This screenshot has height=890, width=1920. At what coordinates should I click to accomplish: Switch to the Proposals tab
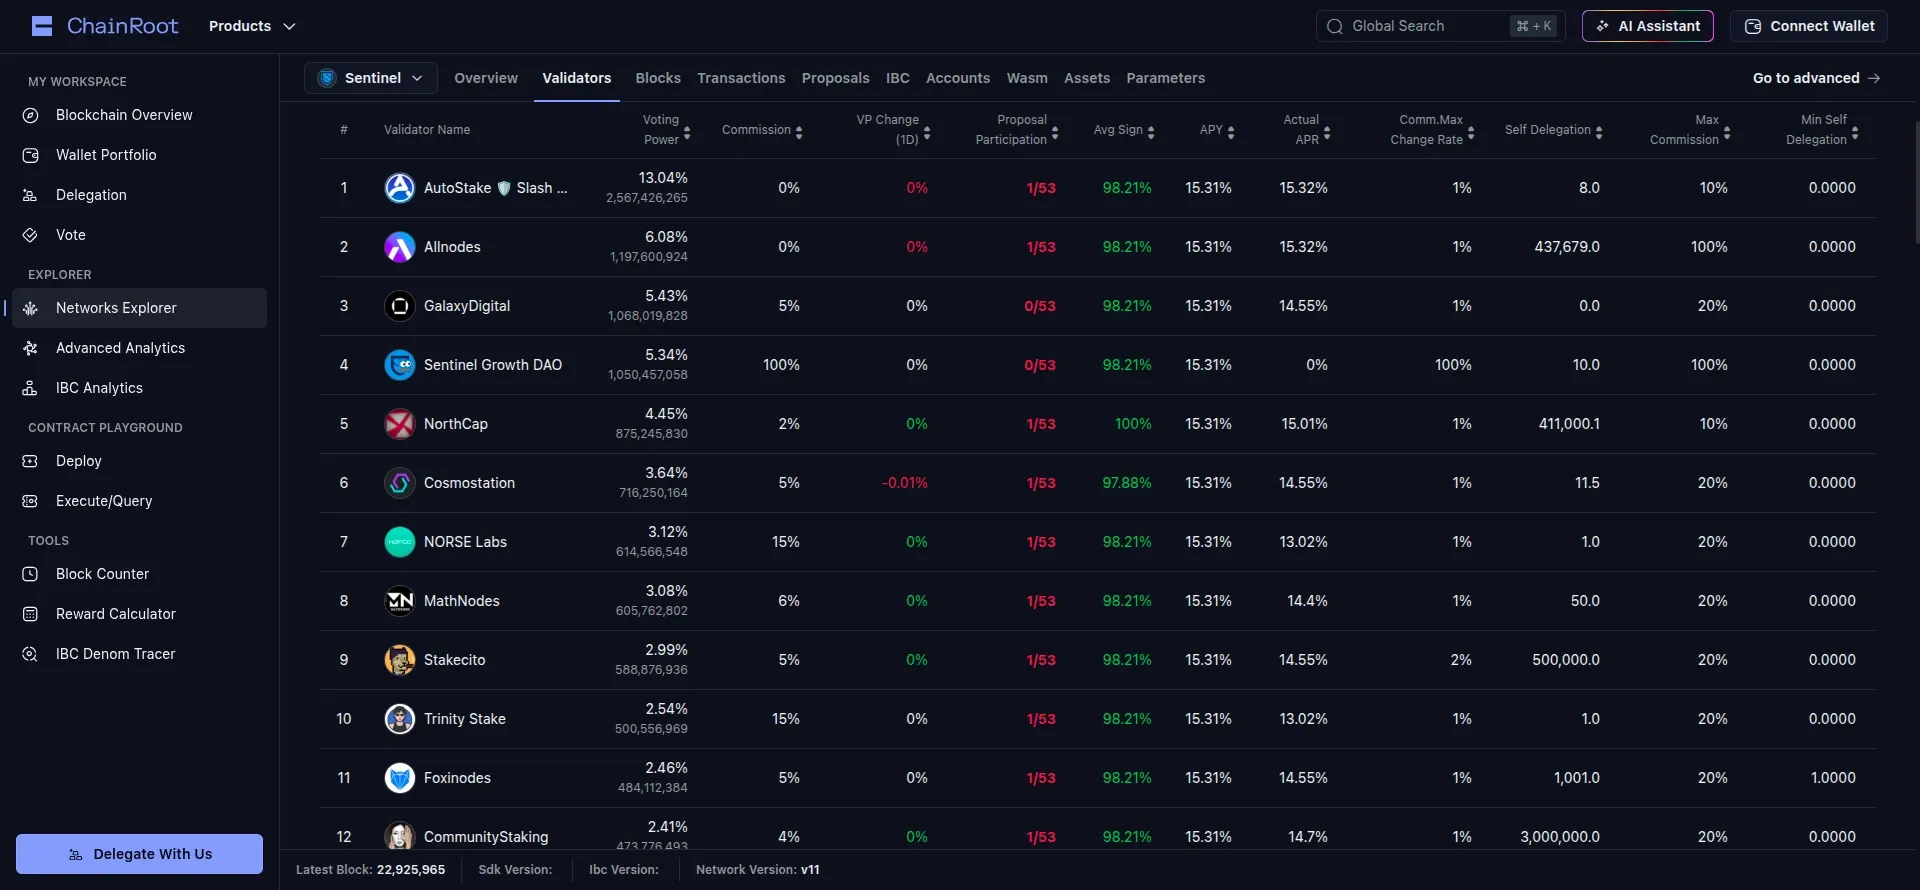point(836,78)
